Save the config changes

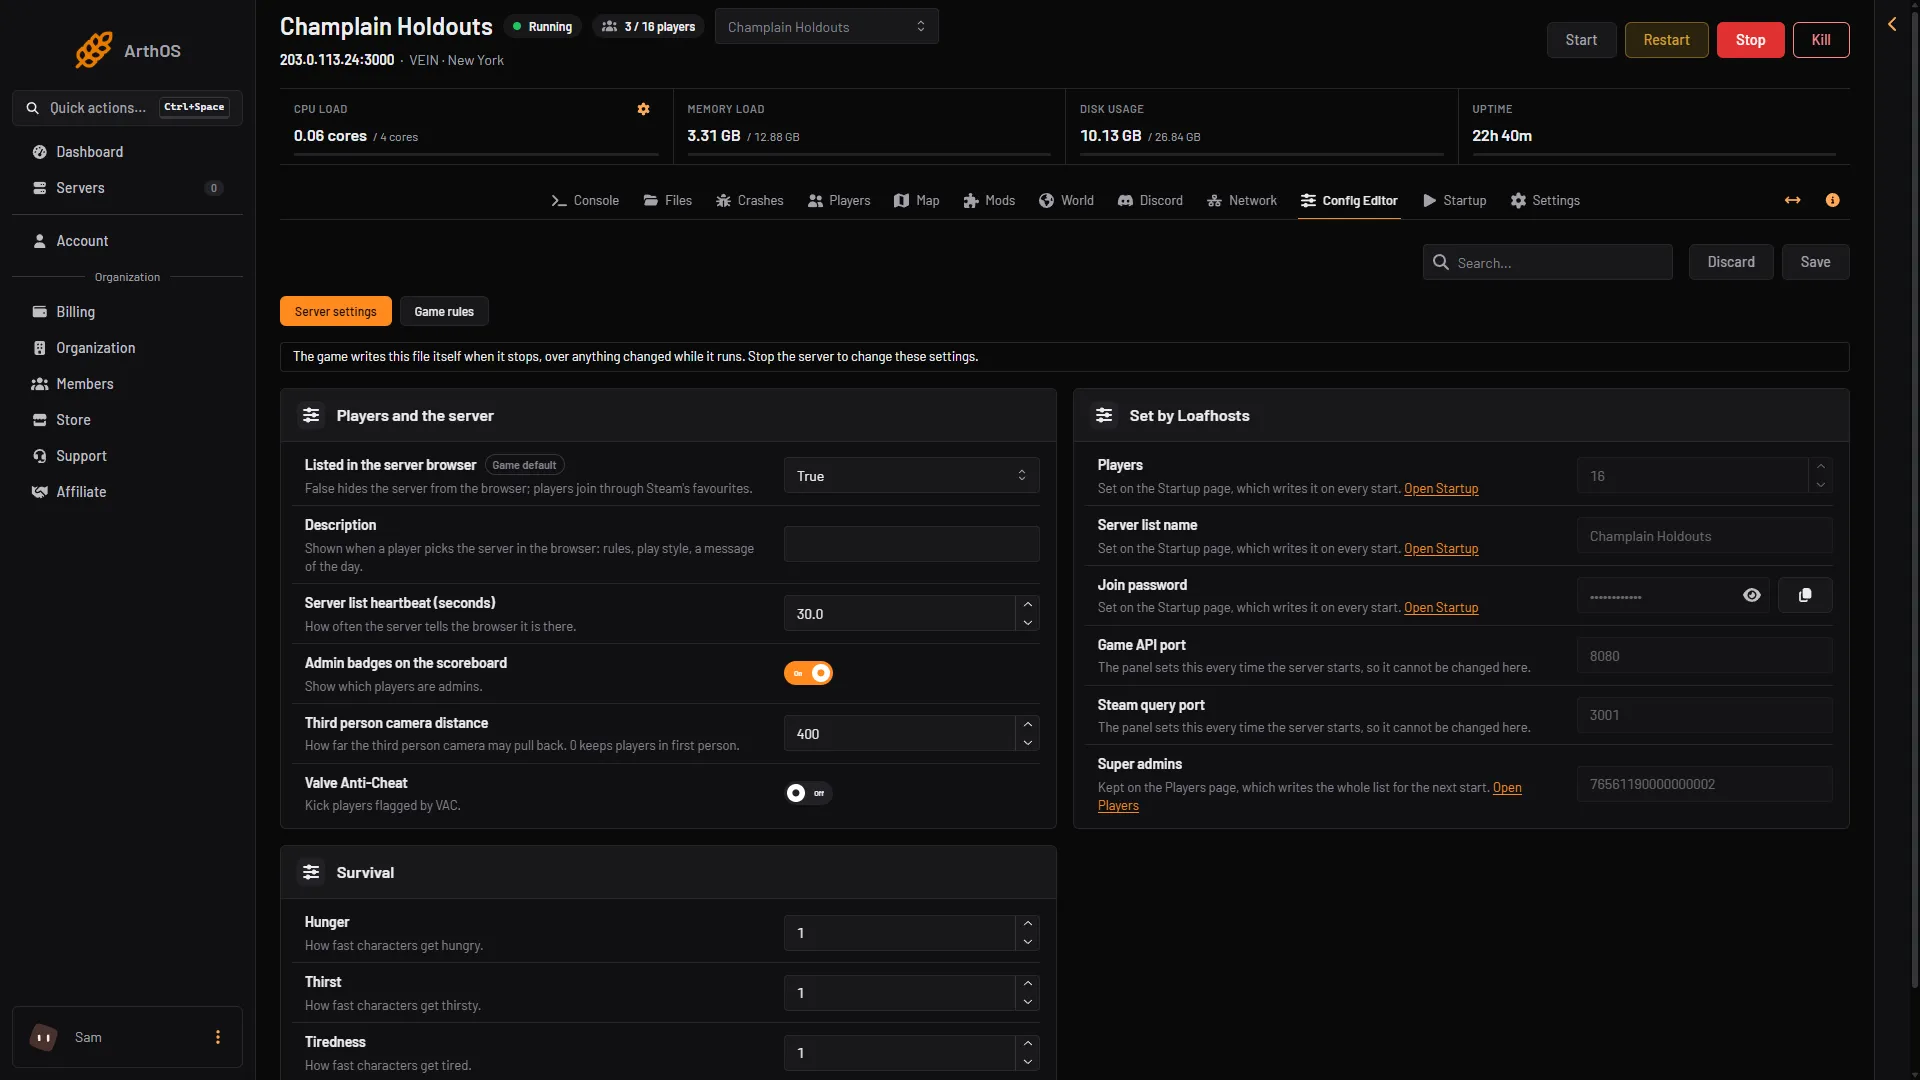click(x=1815, y=262)
